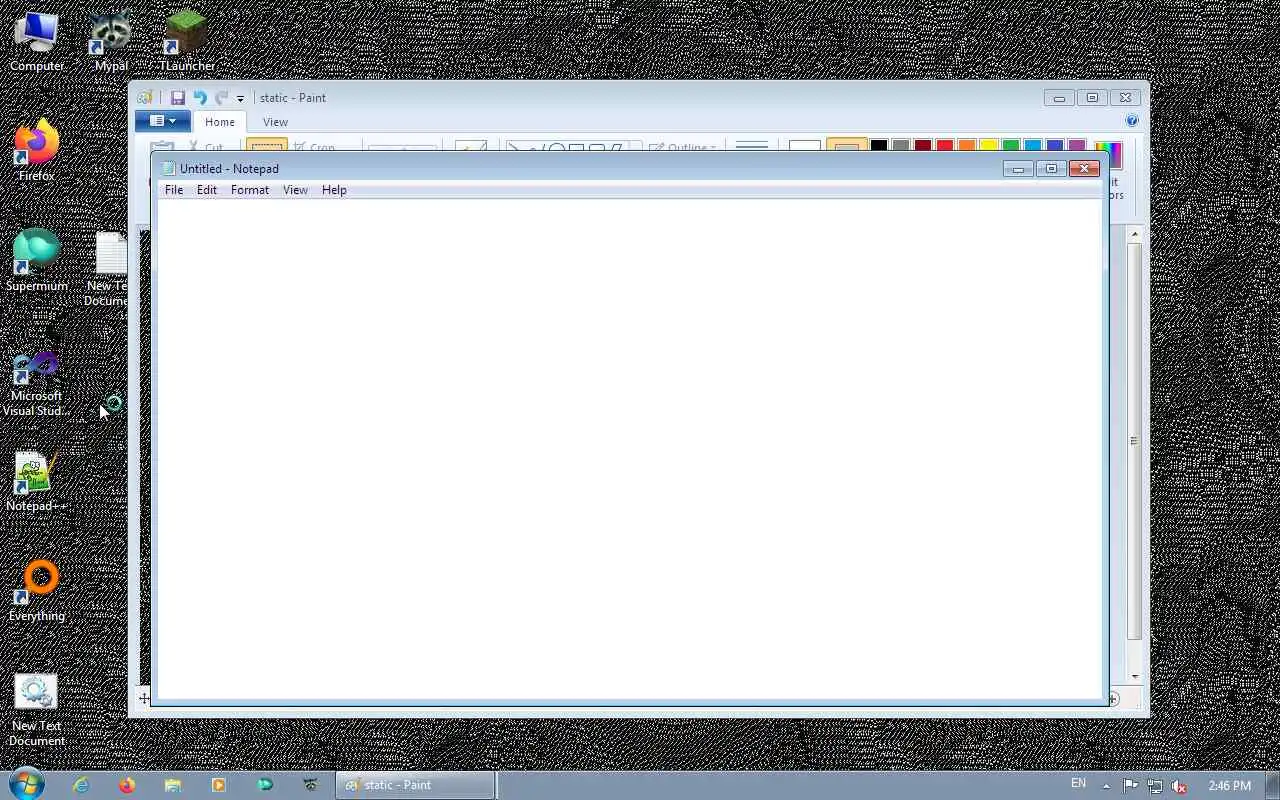Screen dimensions: 1280x800
Task: Open the Format menu in Notepad
Action: [250, 190]
